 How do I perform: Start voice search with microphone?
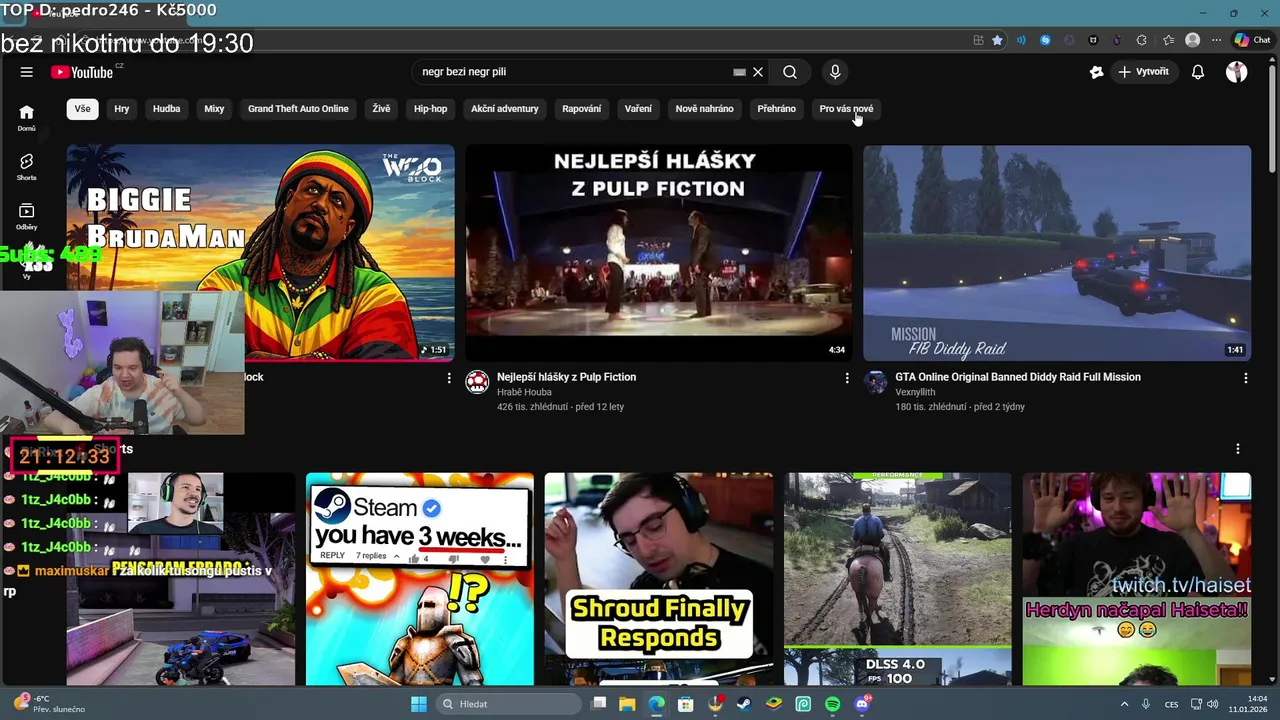(x=835, y=72)
